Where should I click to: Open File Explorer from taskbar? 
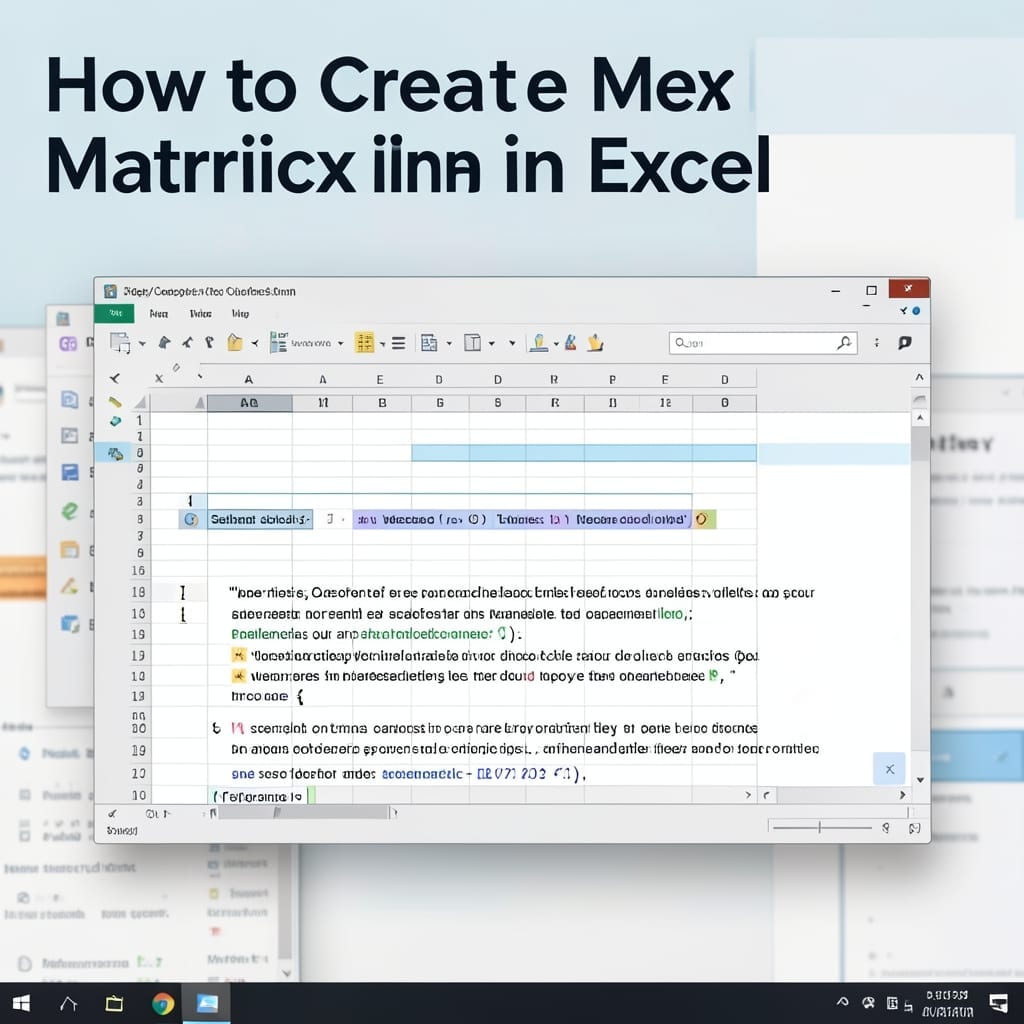click(114, 1004)
